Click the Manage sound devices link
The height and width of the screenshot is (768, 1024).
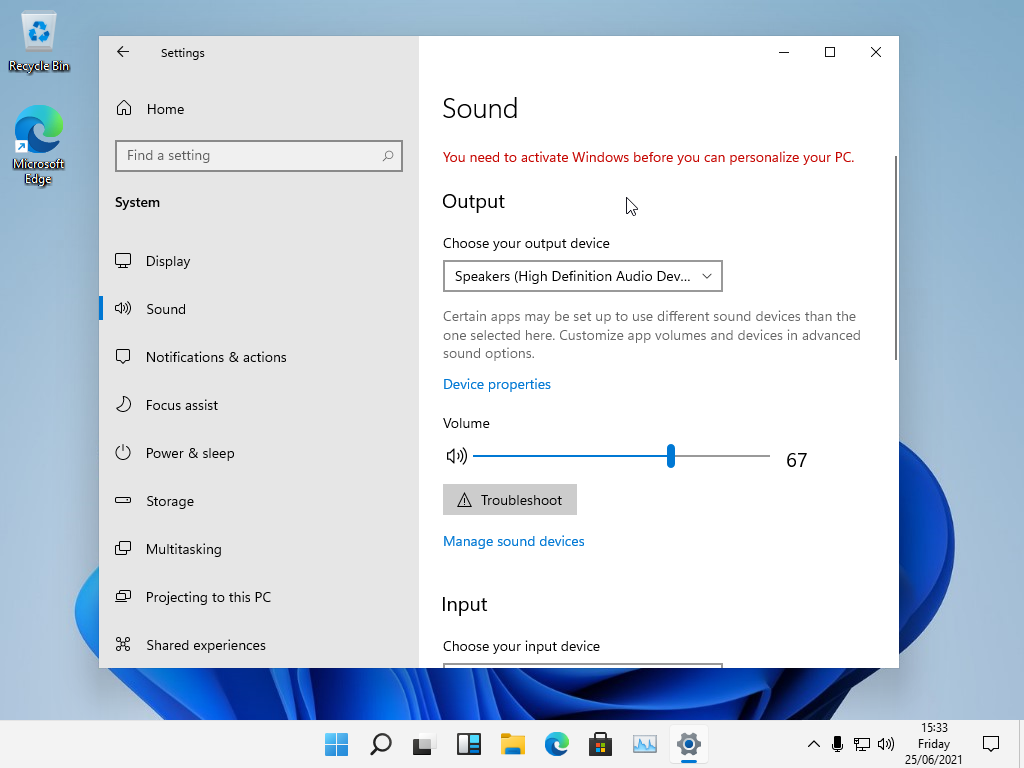[x=514, y=541]
